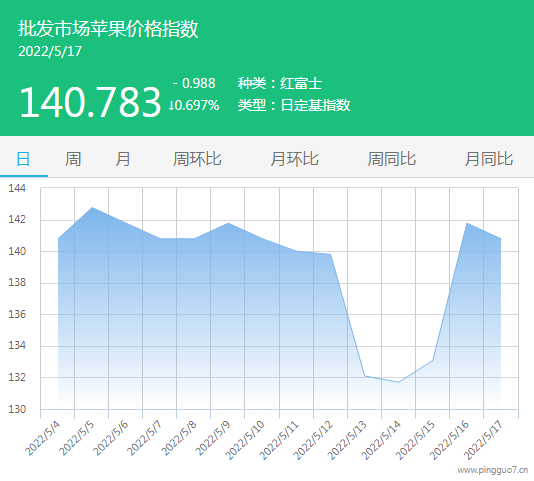
Task: Click the 批发市场苹果价格指数 title
Action: pyautogui.click(x=108, y=29)
